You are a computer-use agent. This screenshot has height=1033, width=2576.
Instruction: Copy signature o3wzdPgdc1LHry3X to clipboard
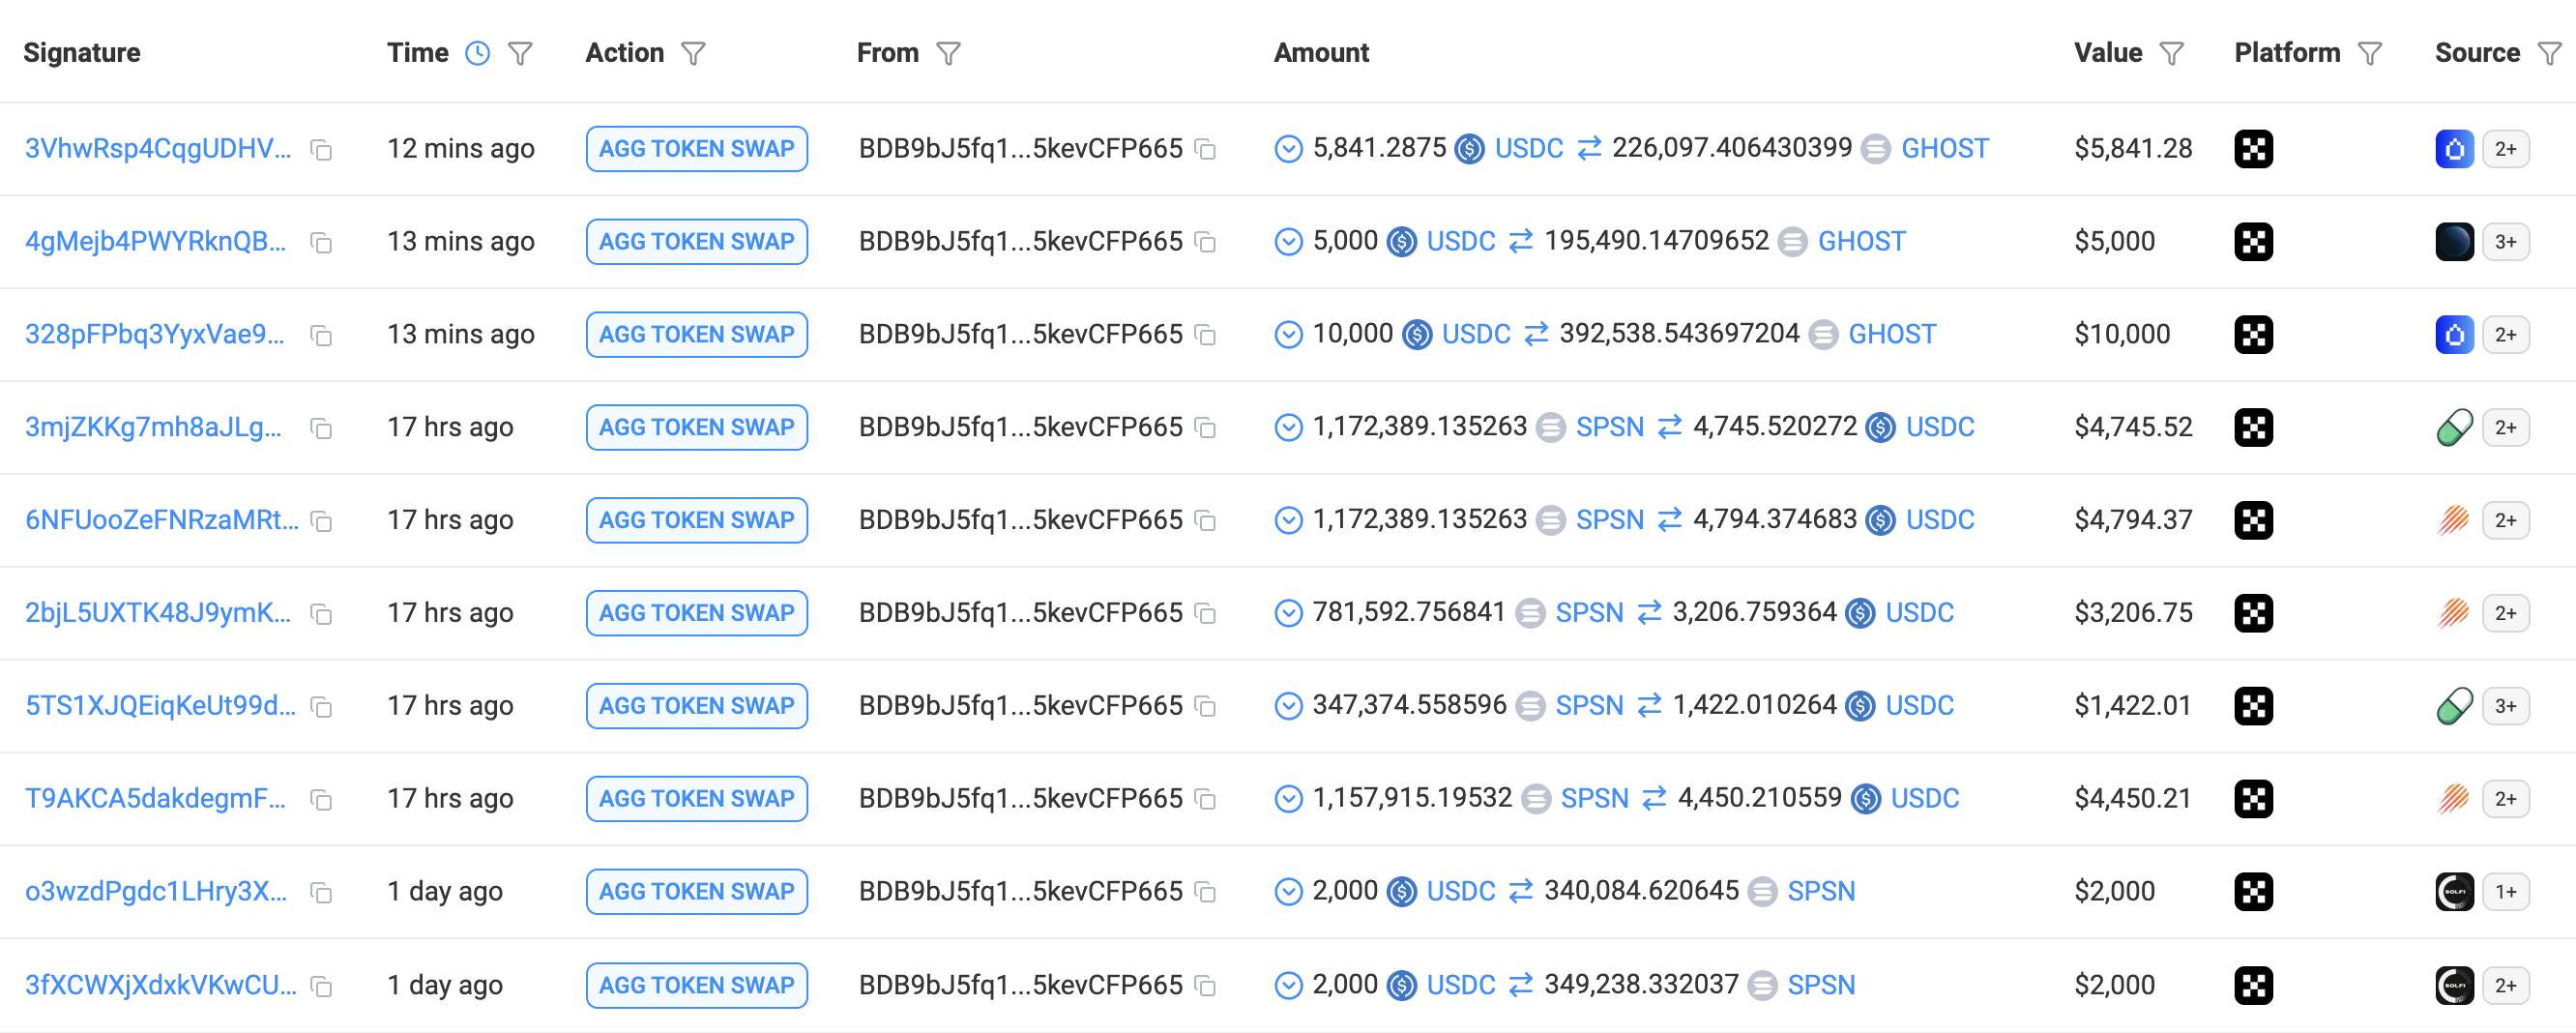(321, 892)
